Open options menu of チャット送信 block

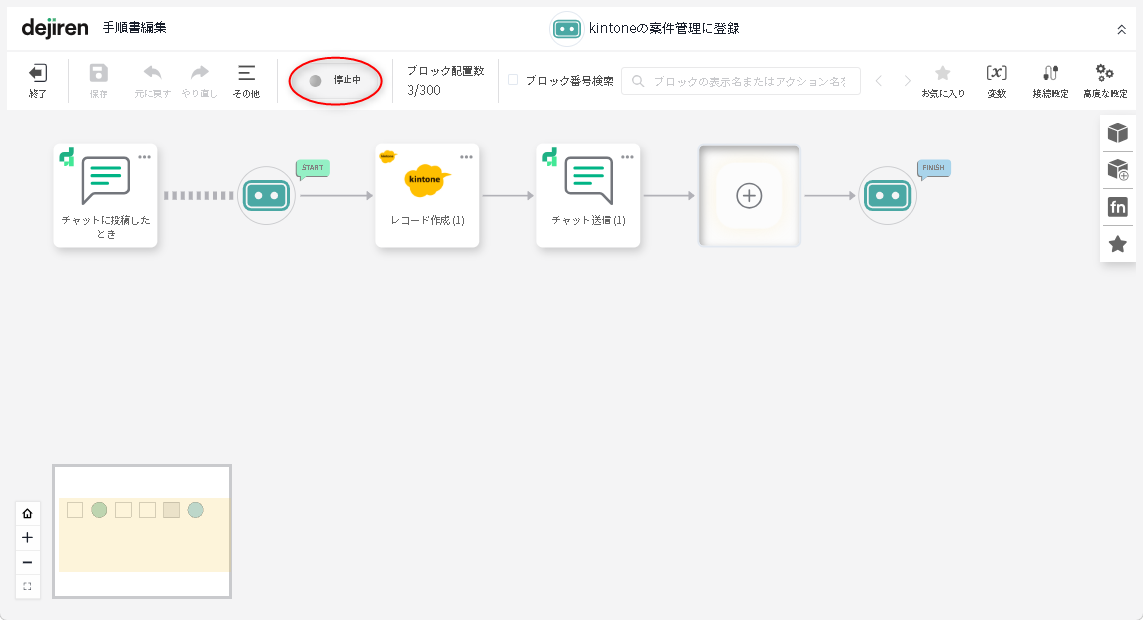point(627,157)
